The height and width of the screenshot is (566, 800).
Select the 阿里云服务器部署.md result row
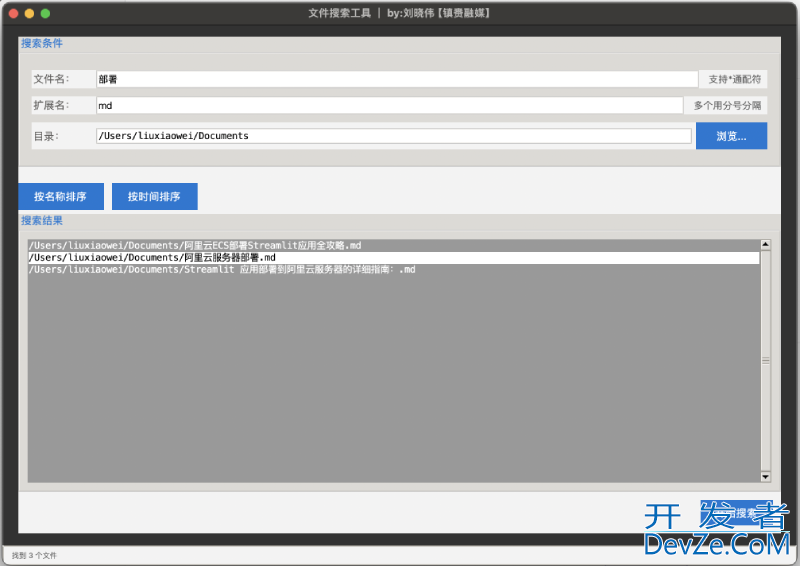click(152, 257)
